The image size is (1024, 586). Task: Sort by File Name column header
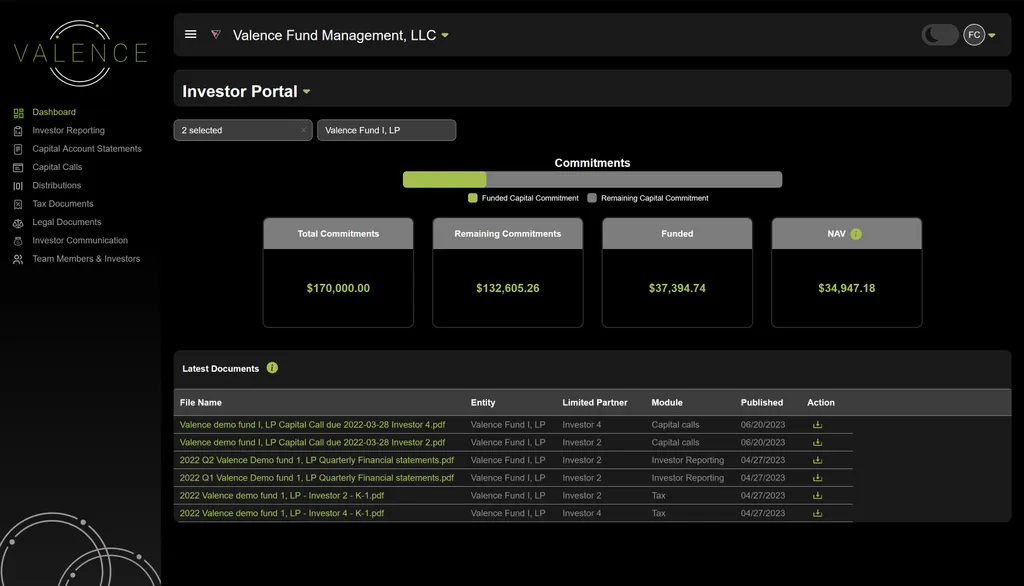(200, 402)
